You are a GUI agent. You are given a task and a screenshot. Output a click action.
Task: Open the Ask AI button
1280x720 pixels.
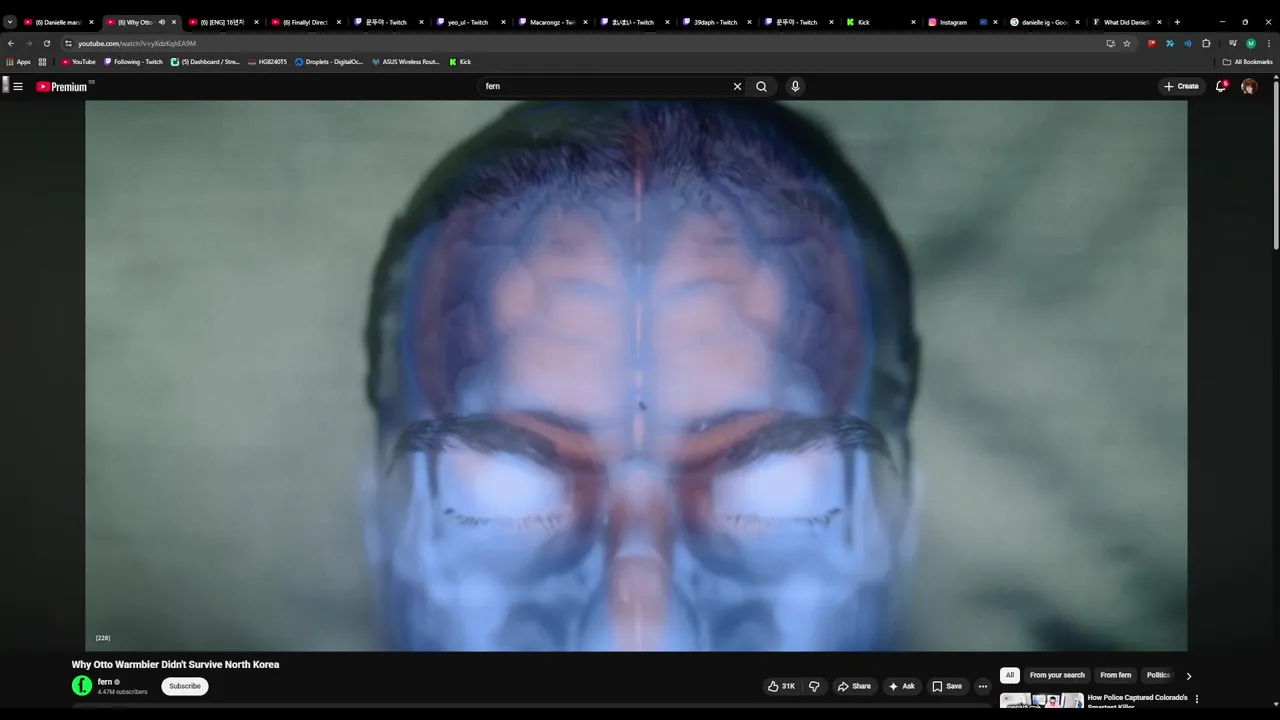(x=901, y=686)
